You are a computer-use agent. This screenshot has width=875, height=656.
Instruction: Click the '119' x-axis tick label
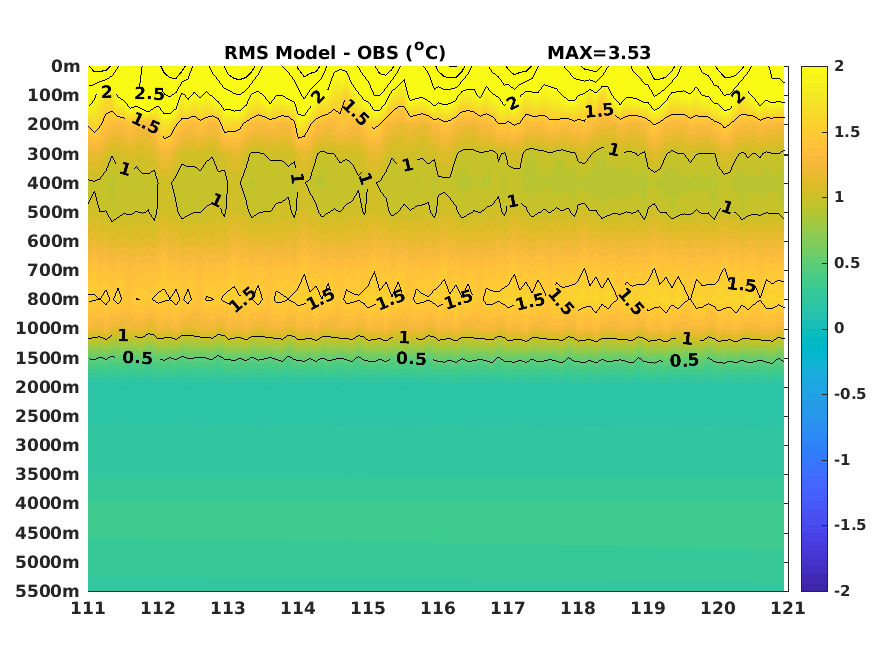tap(648, 608)
